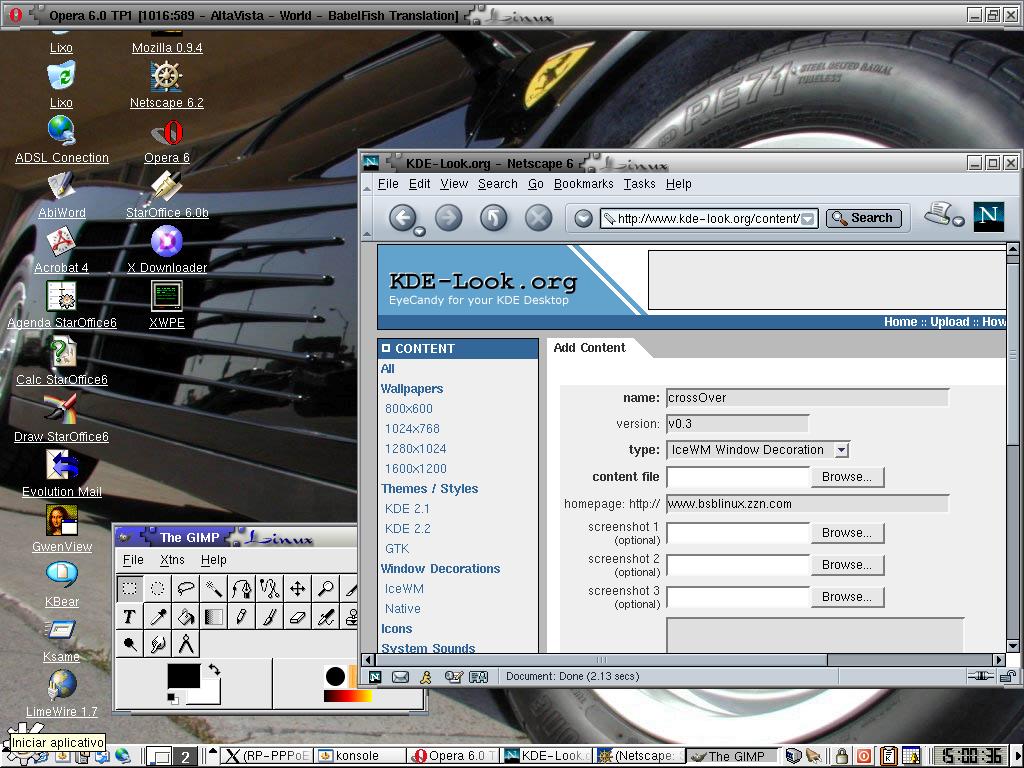The width and height of the screenshot is (1024, 768).
Task: Pick the Color Picker eyedropper tool
Action: click(x=158, y=616)
